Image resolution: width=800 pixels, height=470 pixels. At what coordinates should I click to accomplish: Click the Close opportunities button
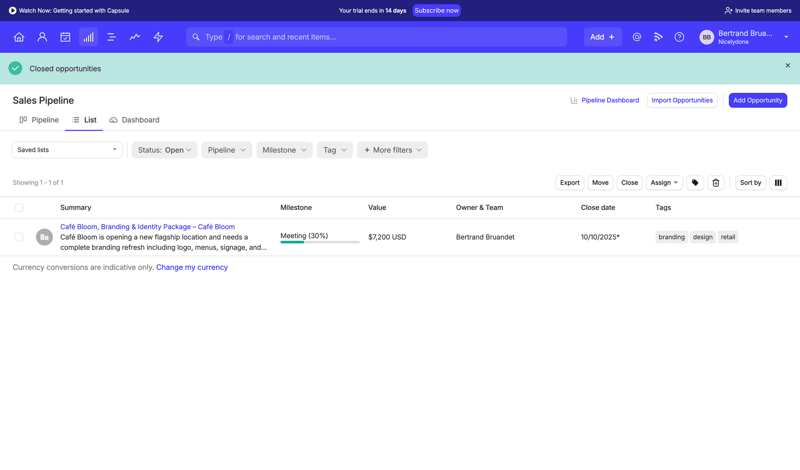(x=630, y=183)
